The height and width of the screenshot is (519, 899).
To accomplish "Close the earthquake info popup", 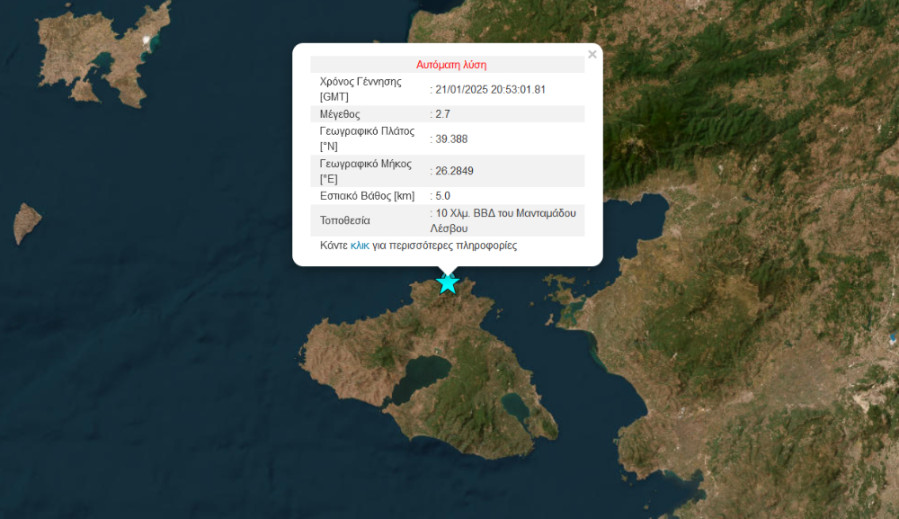I will pyautogui.click(x=592, y=55).
